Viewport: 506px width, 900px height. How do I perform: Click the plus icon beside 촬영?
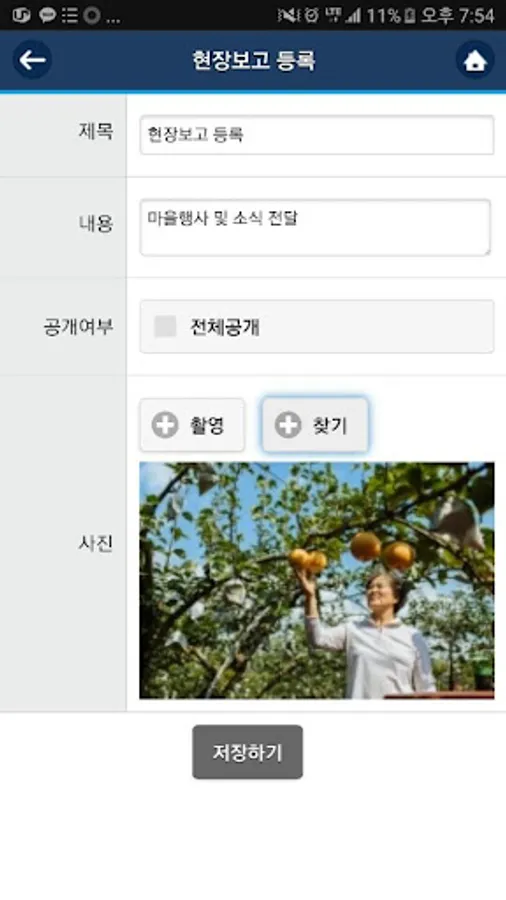(x=165, y=425)
